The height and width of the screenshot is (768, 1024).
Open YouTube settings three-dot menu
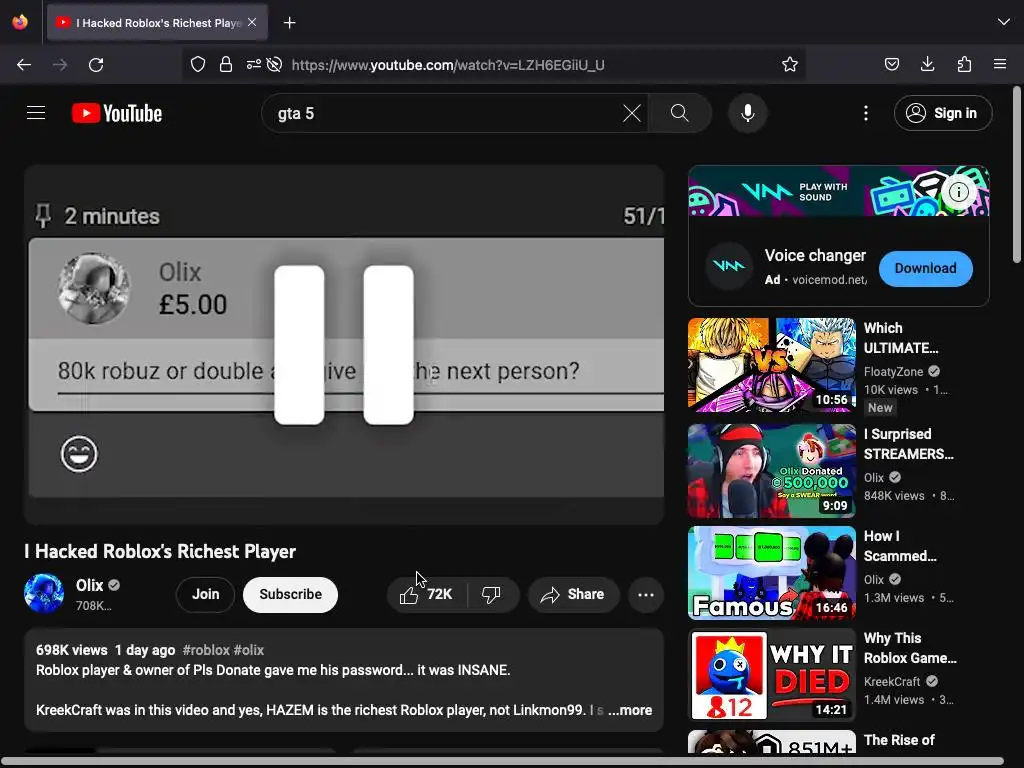[x=866, y=113]
